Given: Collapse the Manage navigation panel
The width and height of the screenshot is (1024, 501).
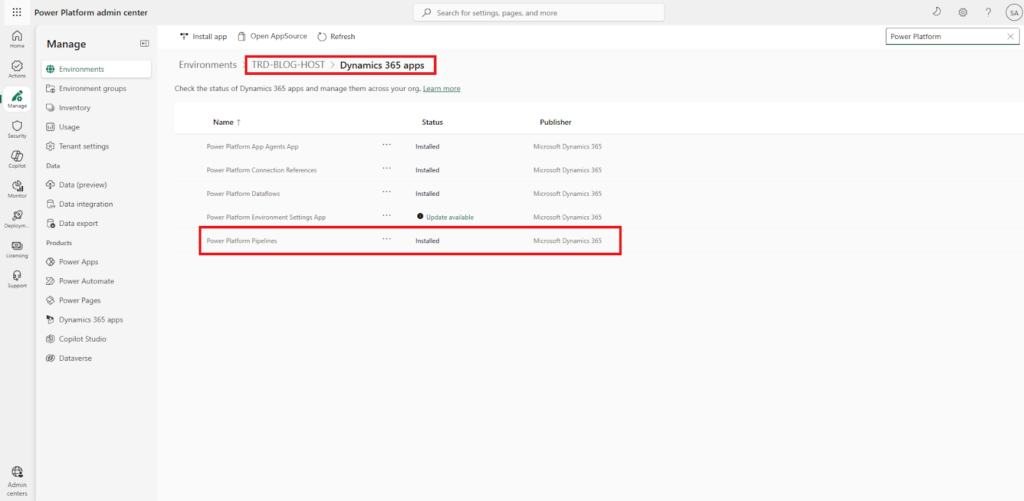Looking at the screenshot, I should (144, 44).
